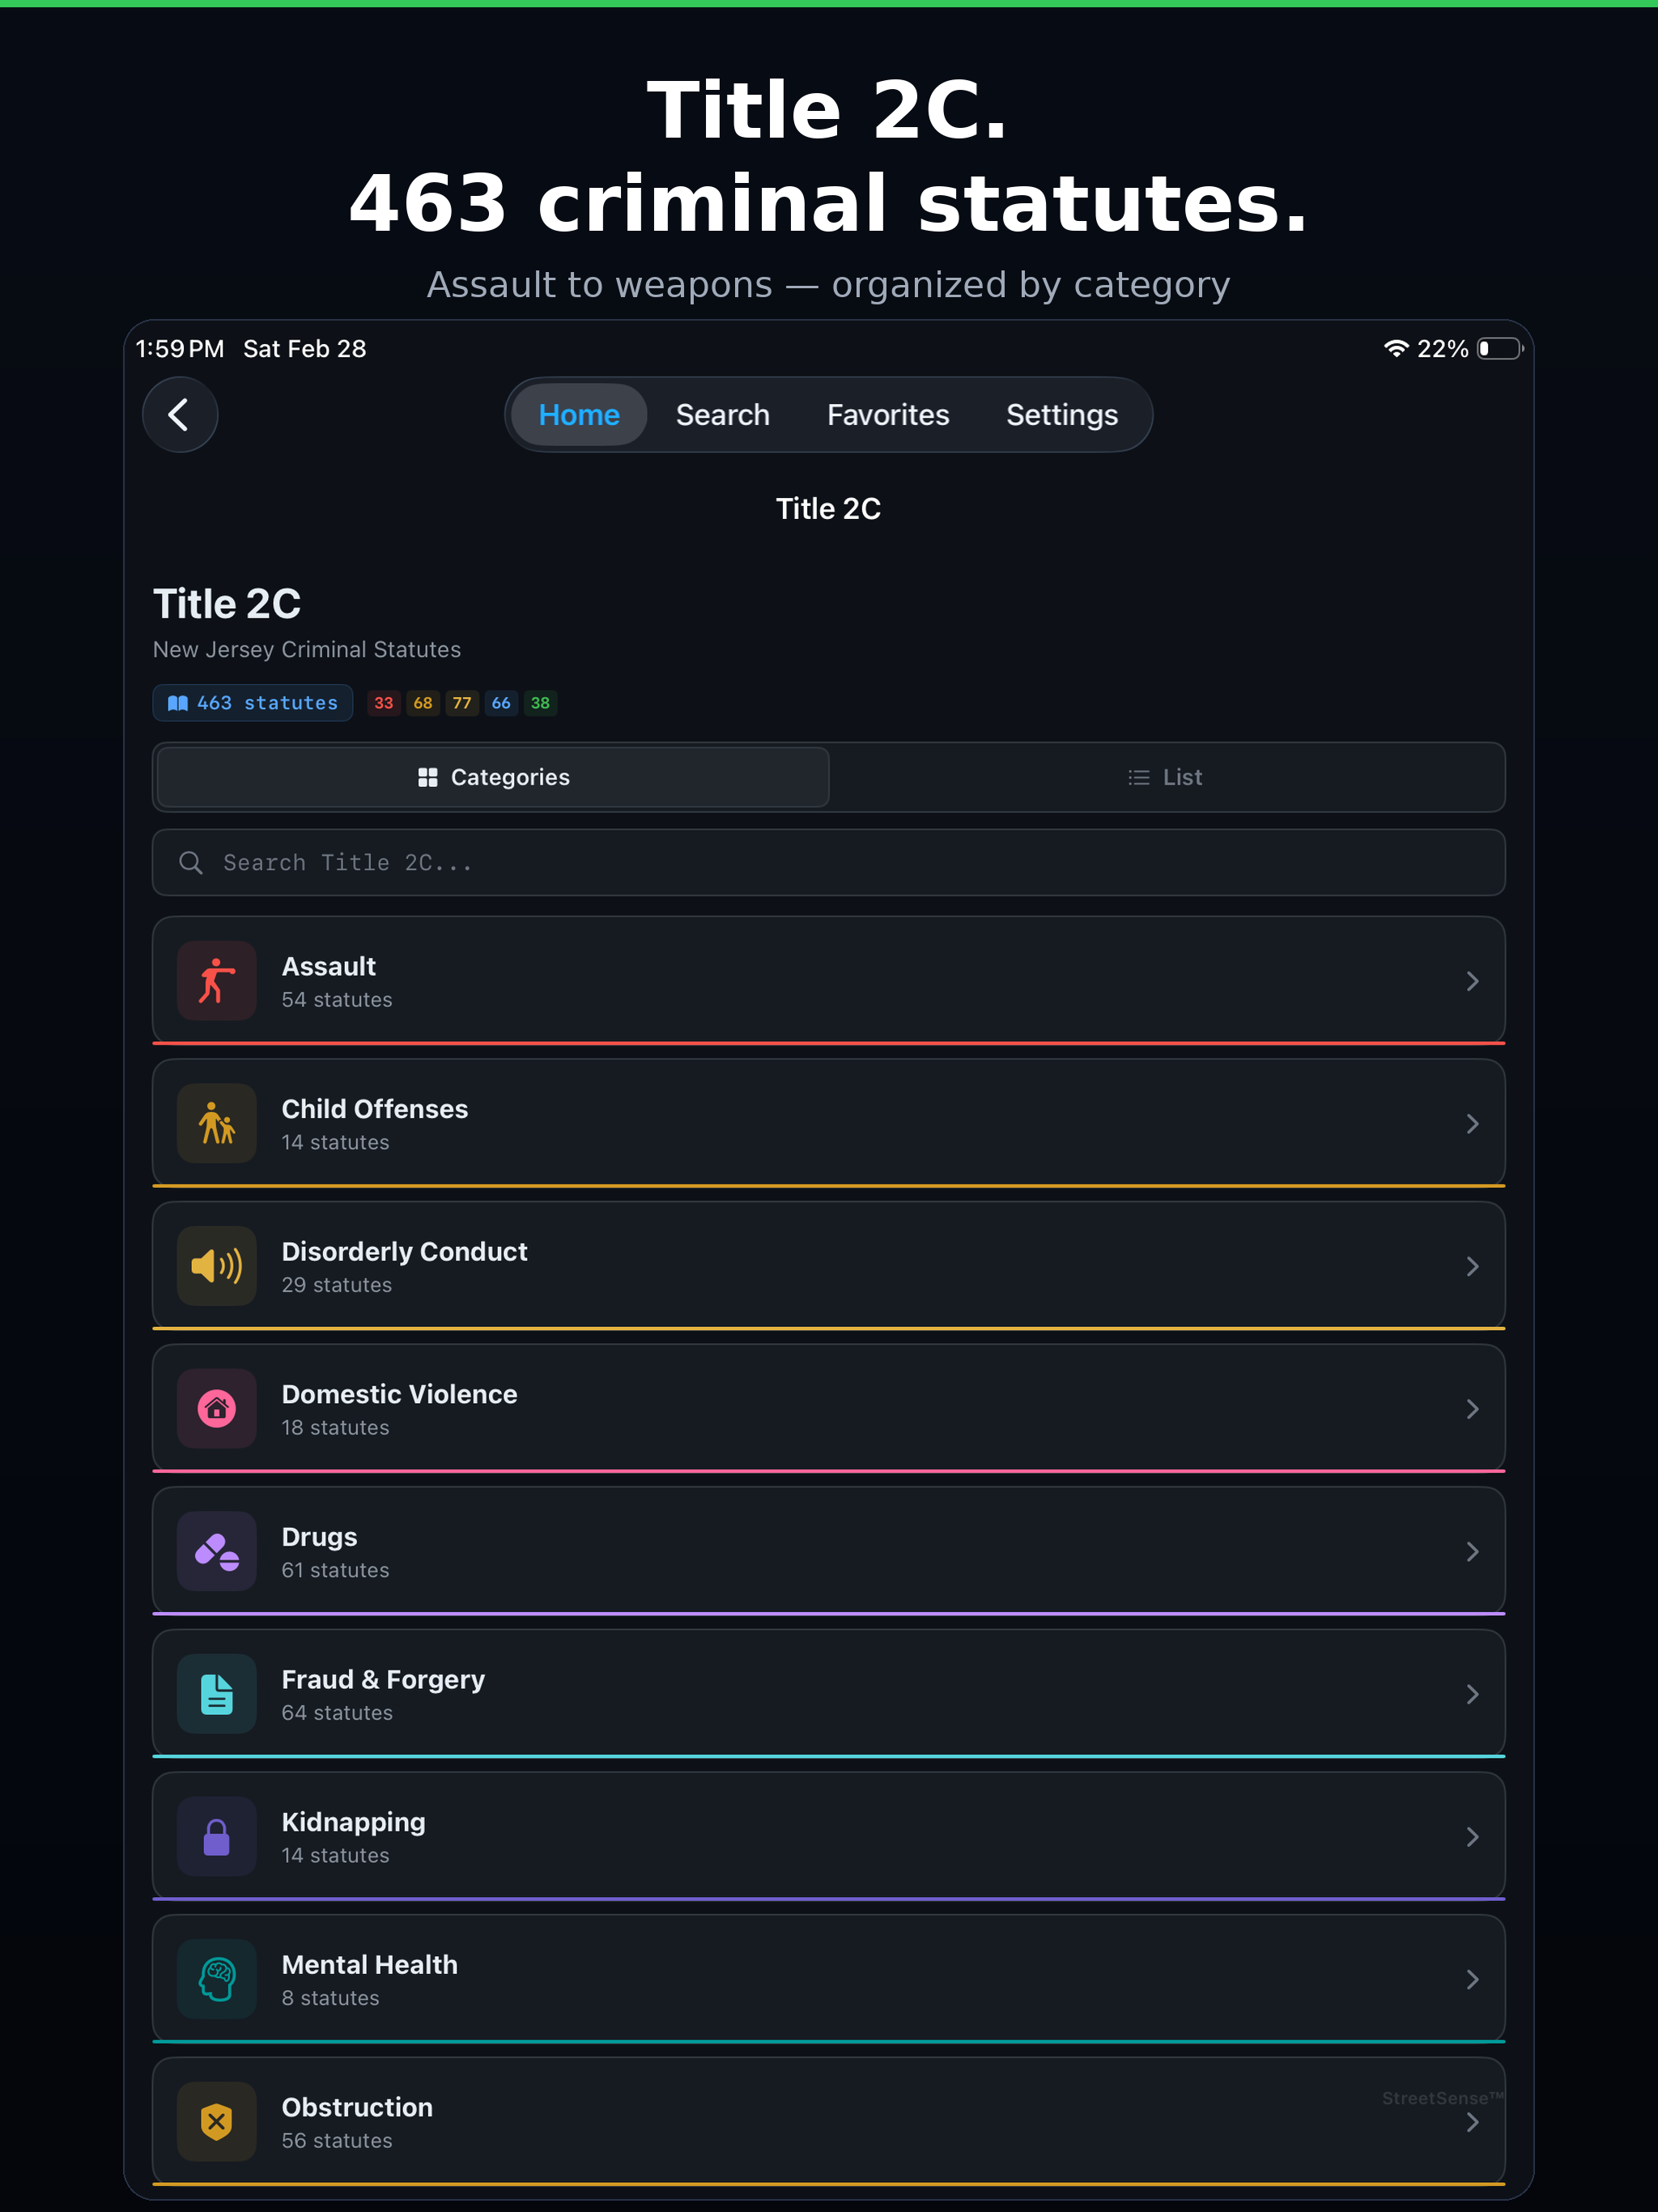This screenshot has height=2212, width=1658.
Task: Open the Obstruction category chevron
Action: (x=1472, y=2123)
